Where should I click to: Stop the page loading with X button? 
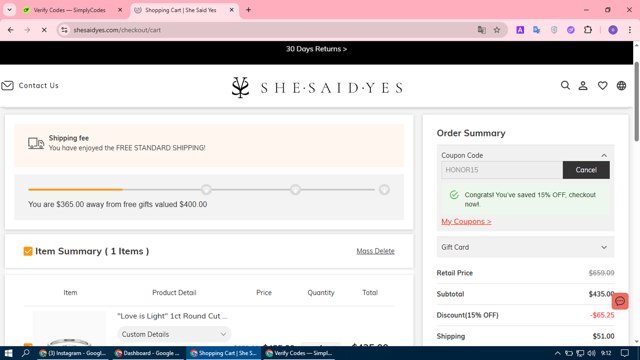tap(44, 30)
